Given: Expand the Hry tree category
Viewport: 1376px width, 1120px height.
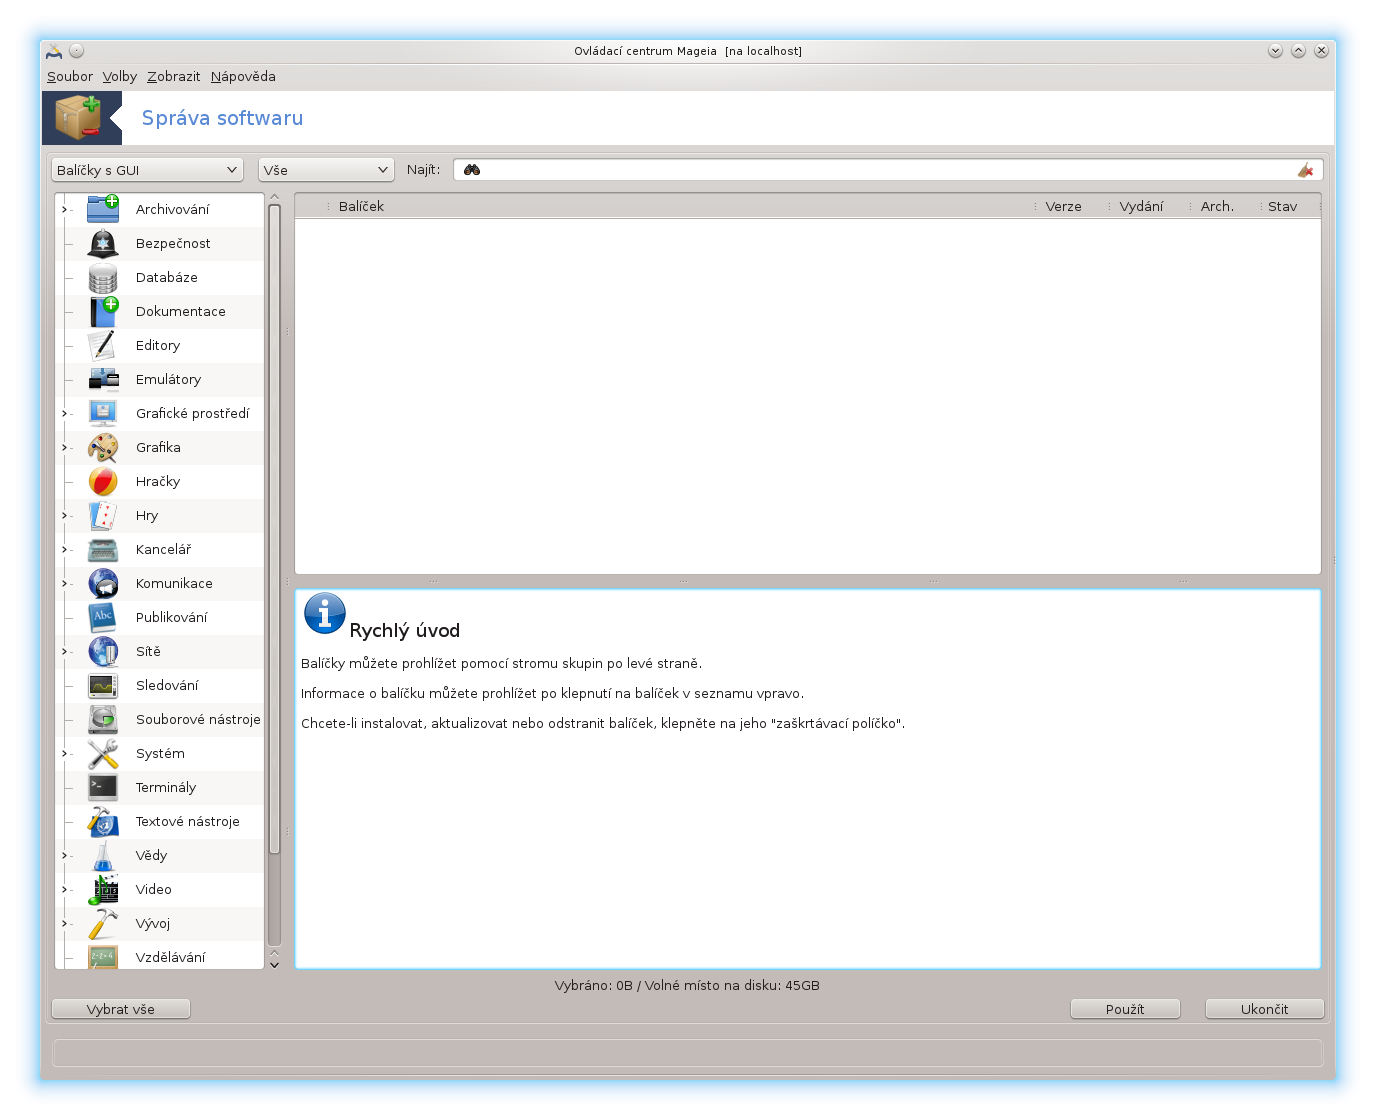Looking at the screenshot, I should click(65, 515).
